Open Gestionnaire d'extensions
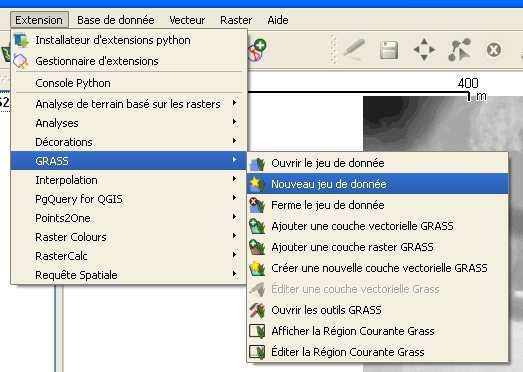Viewport: 523px width, 372px height. 129,61
